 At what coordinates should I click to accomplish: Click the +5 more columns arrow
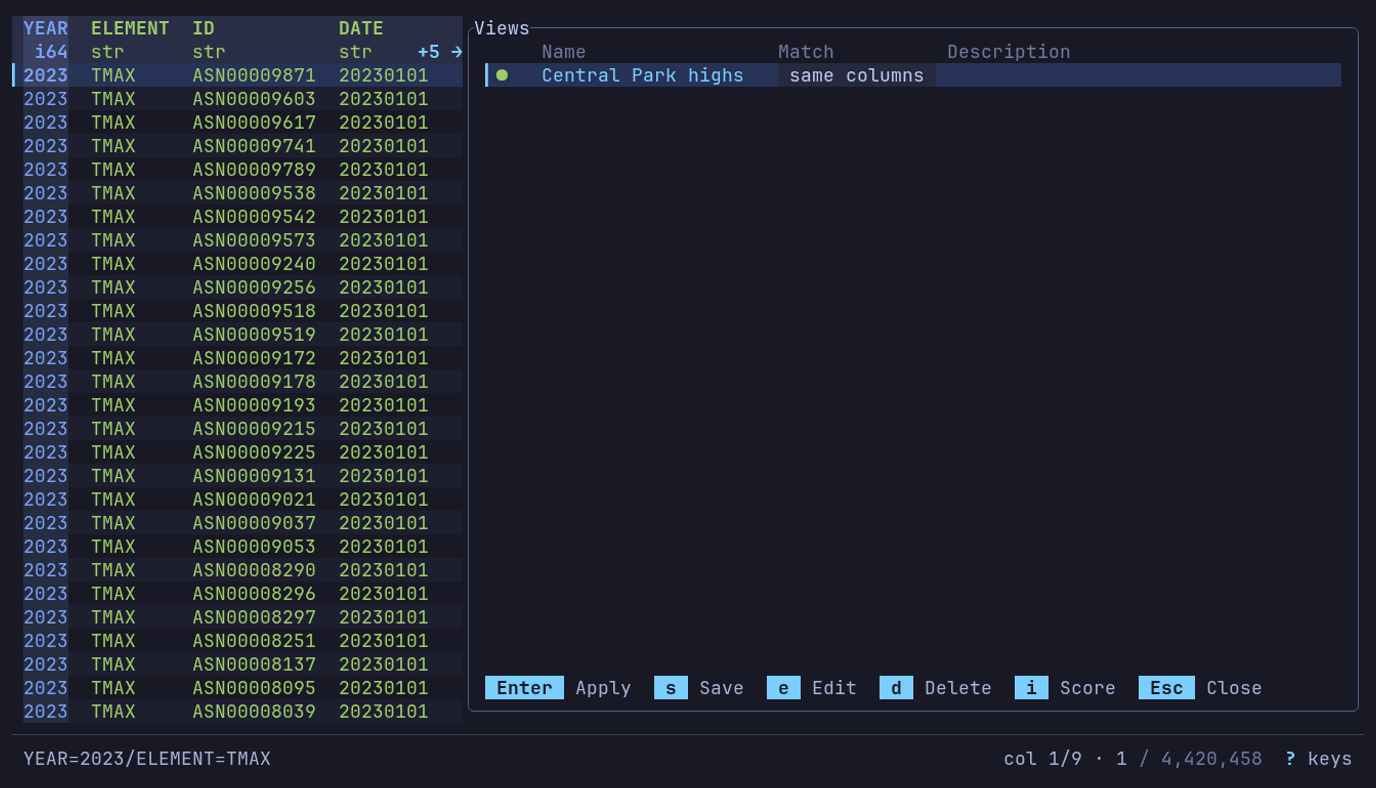[440, 52]
